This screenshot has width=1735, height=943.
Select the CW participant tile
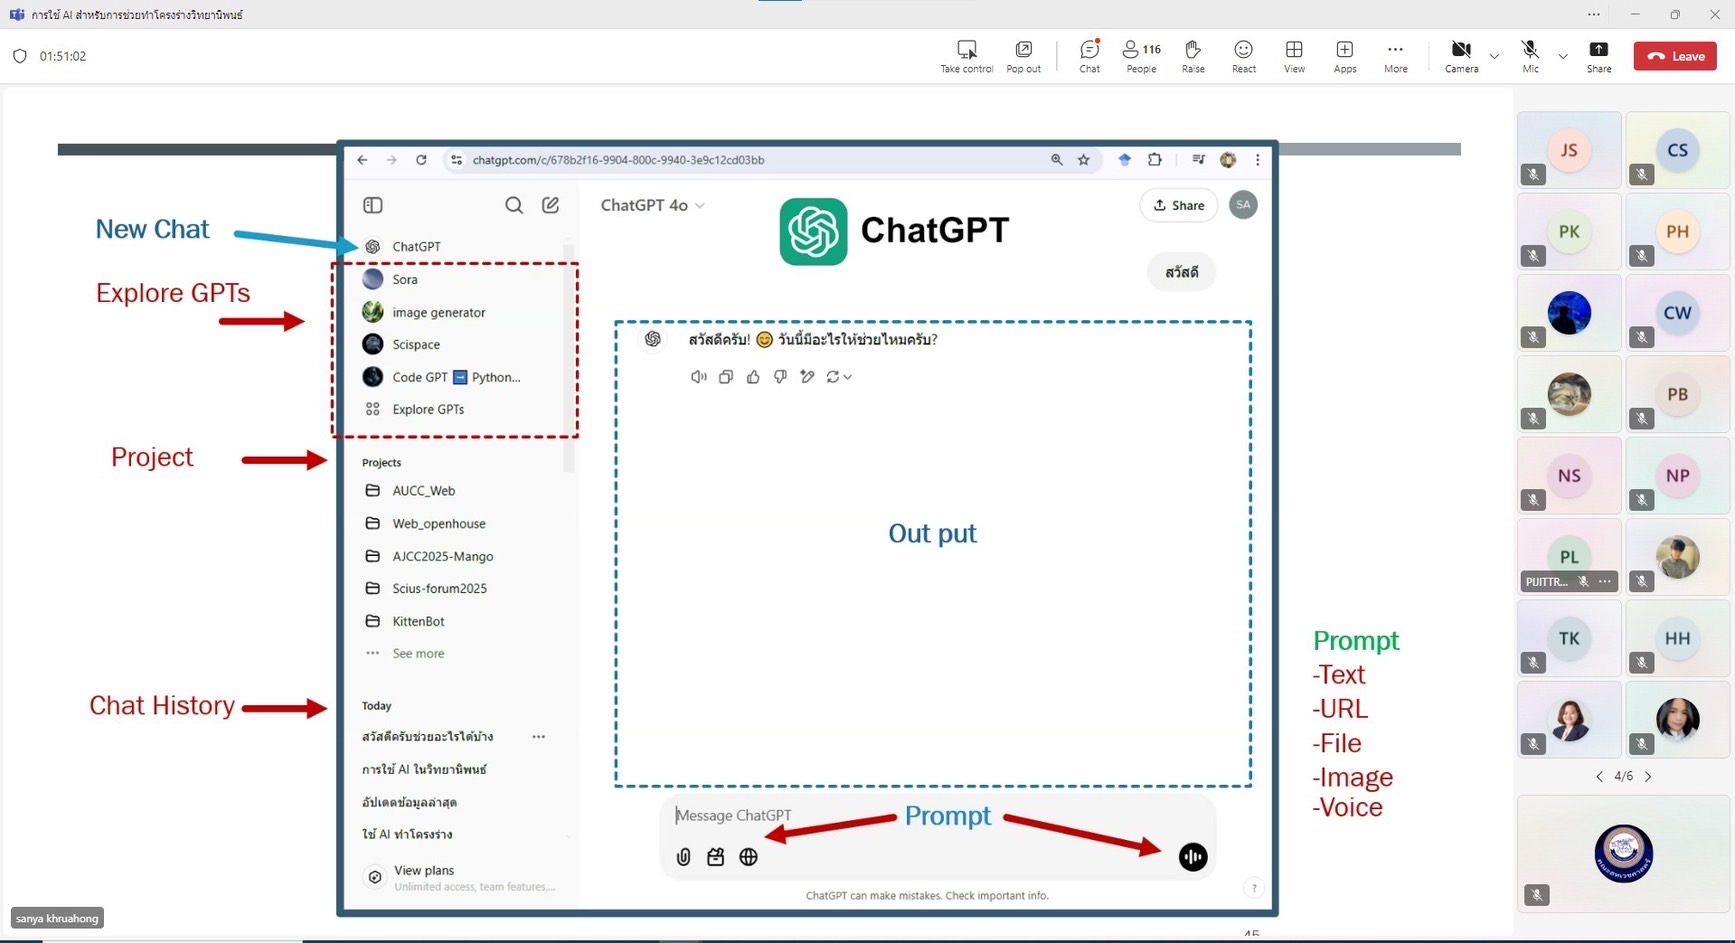coord(1677,313)
